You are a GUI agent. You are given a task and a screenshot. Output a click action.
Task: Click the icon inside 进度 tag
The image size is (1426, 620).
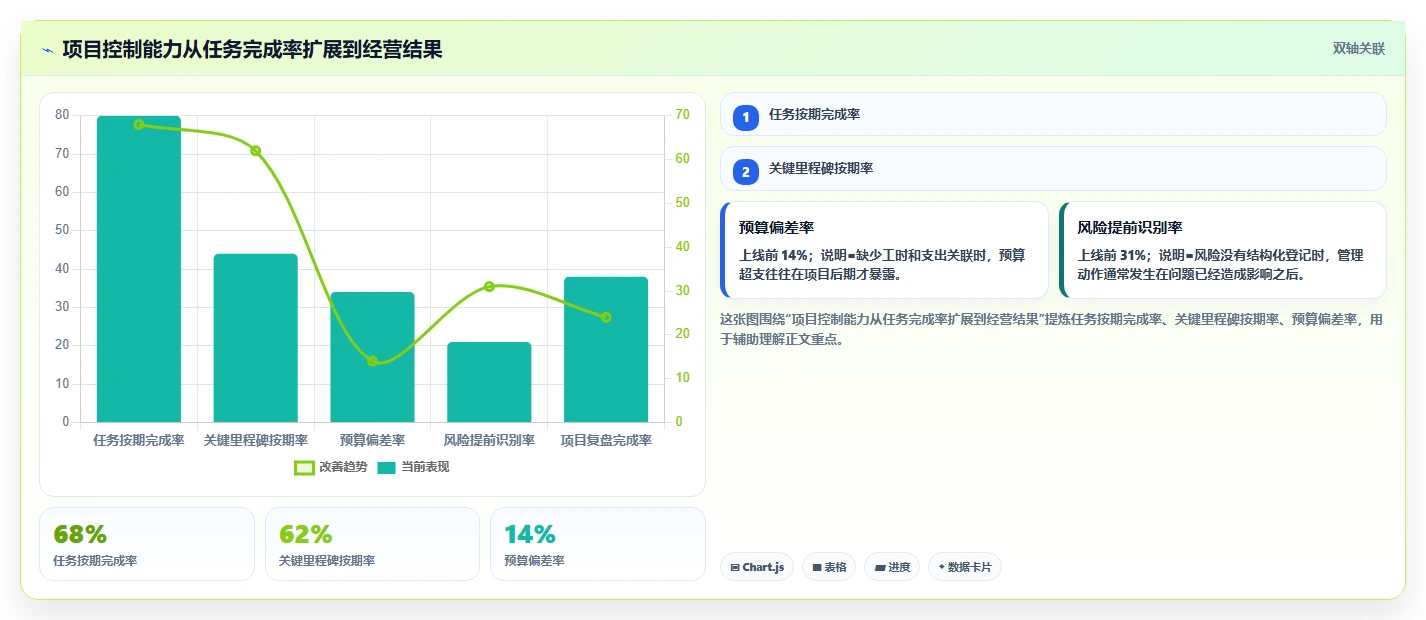point(880,567)
